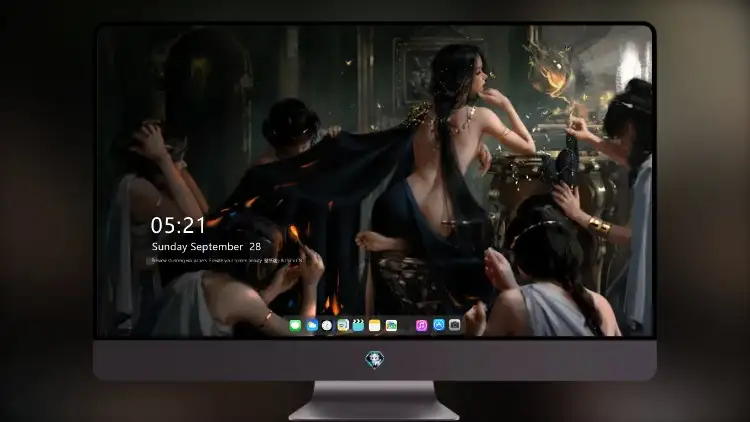Click the small status line under the date
Image resolution: width=750 pixels, height=422 pixels.
(x=227, y=261)
